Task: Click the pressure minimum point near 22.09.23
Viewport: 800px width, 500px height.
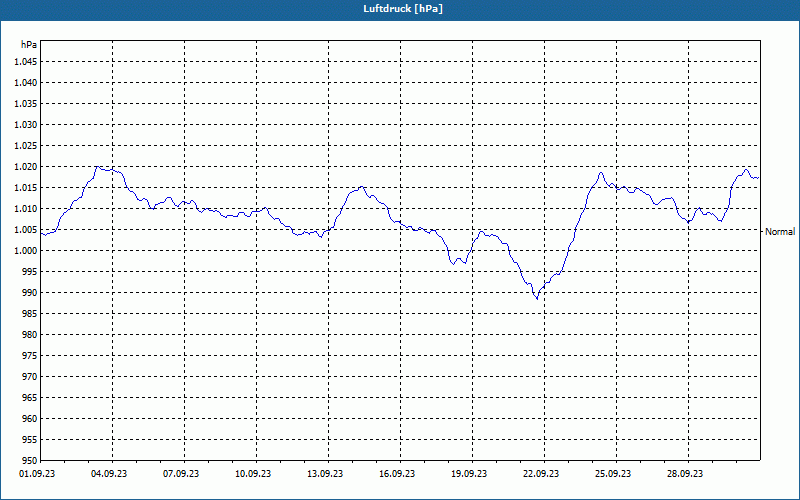Action: click(x=537, y=299)
